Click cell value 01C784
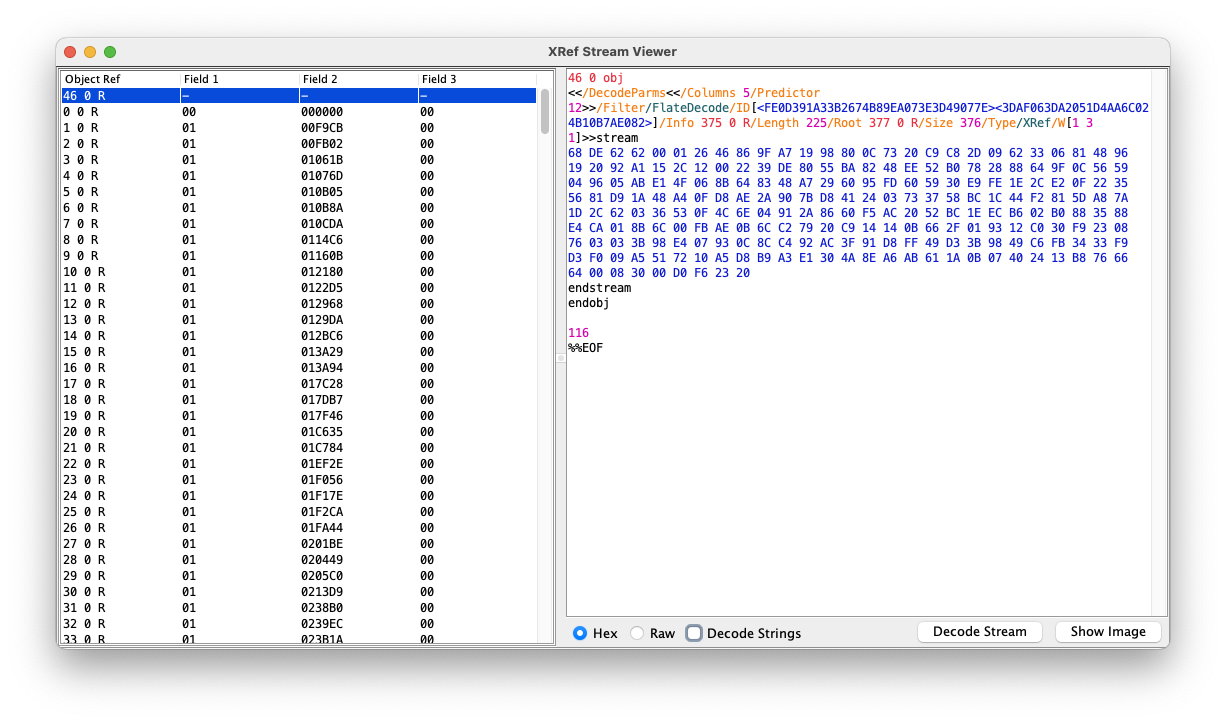 [x=322, y=448]
